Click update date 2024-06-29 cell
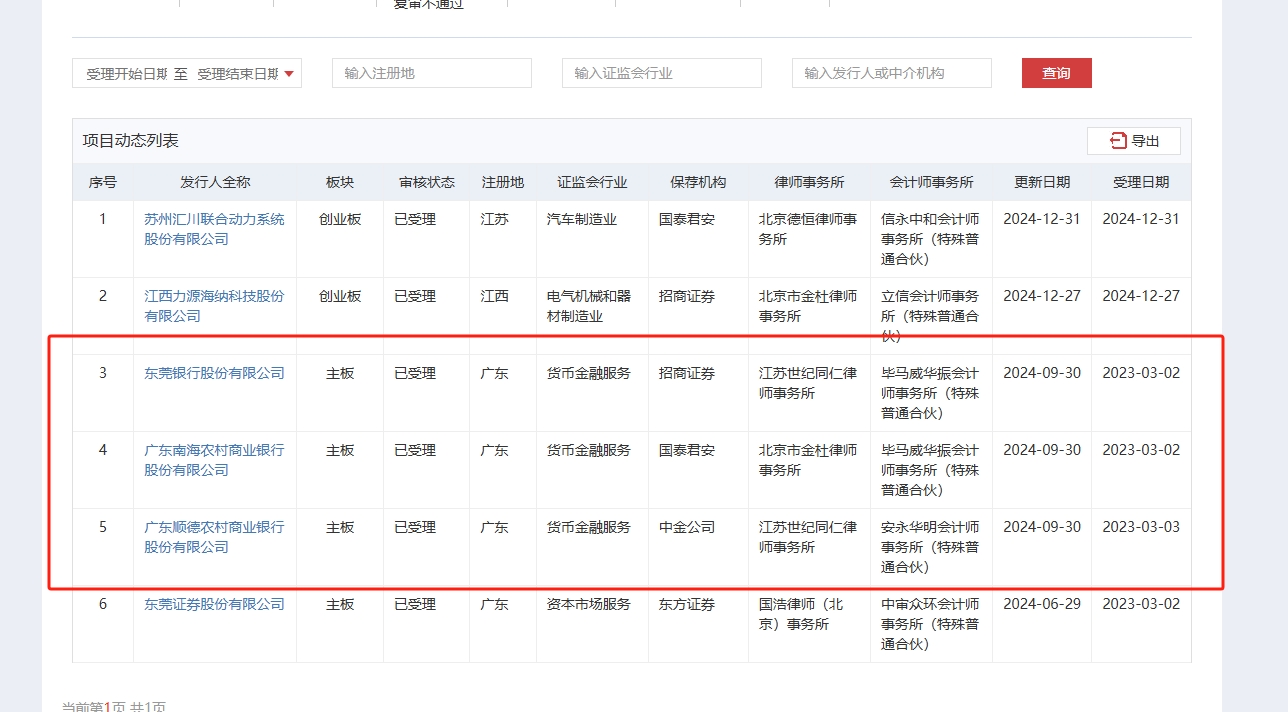The image size is (1288, 712). pos(1042,604)
